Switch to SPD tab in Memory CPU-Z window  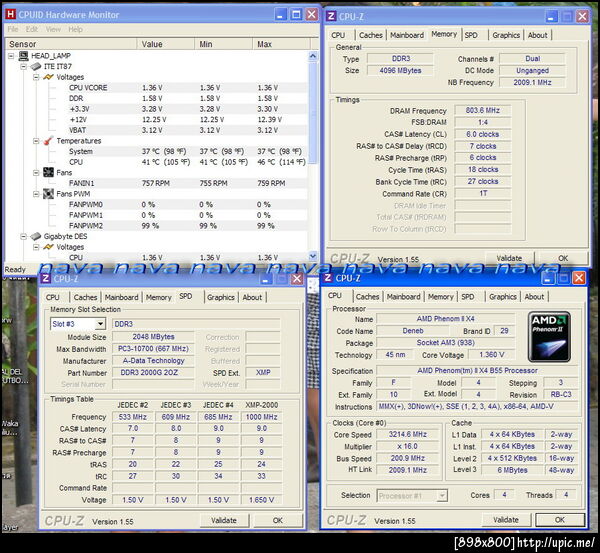coord(471,35)
